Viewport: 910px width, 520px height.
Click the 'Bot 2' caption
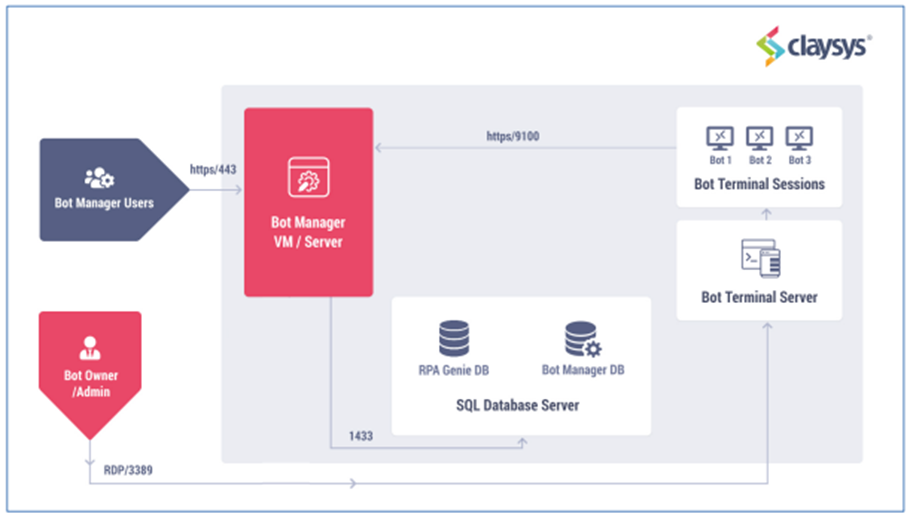pyautogui.click(x=760, y=160)
